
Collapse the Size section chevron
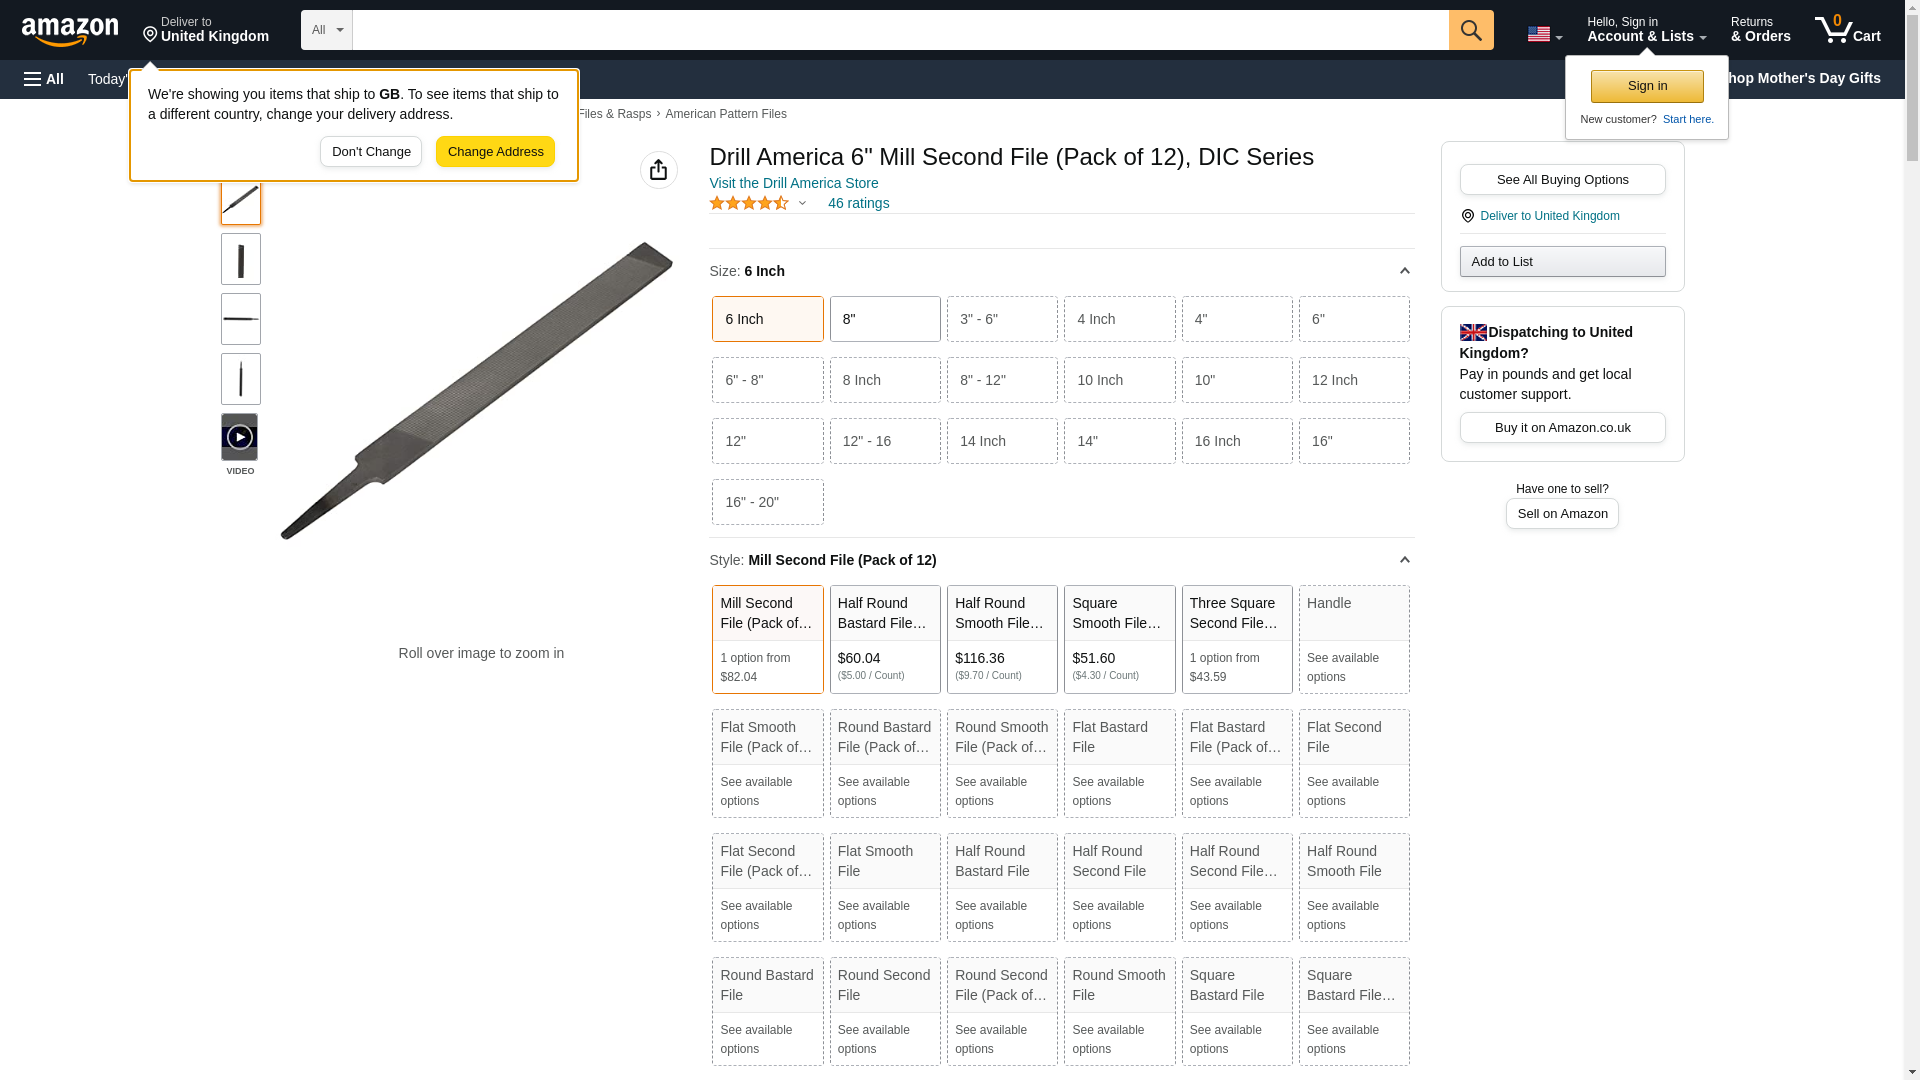click(x=1404, y=271)
